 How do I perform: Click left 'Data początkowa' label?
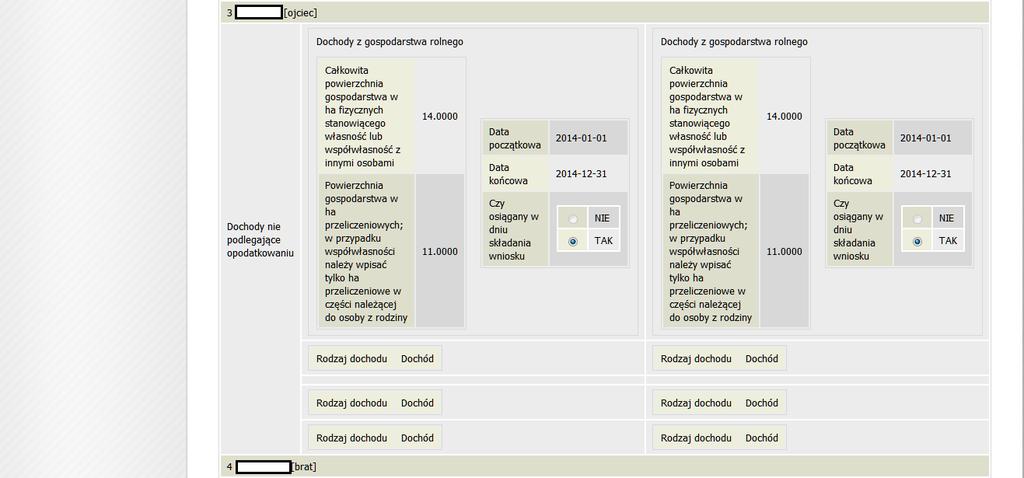click(x=515, y=138)
